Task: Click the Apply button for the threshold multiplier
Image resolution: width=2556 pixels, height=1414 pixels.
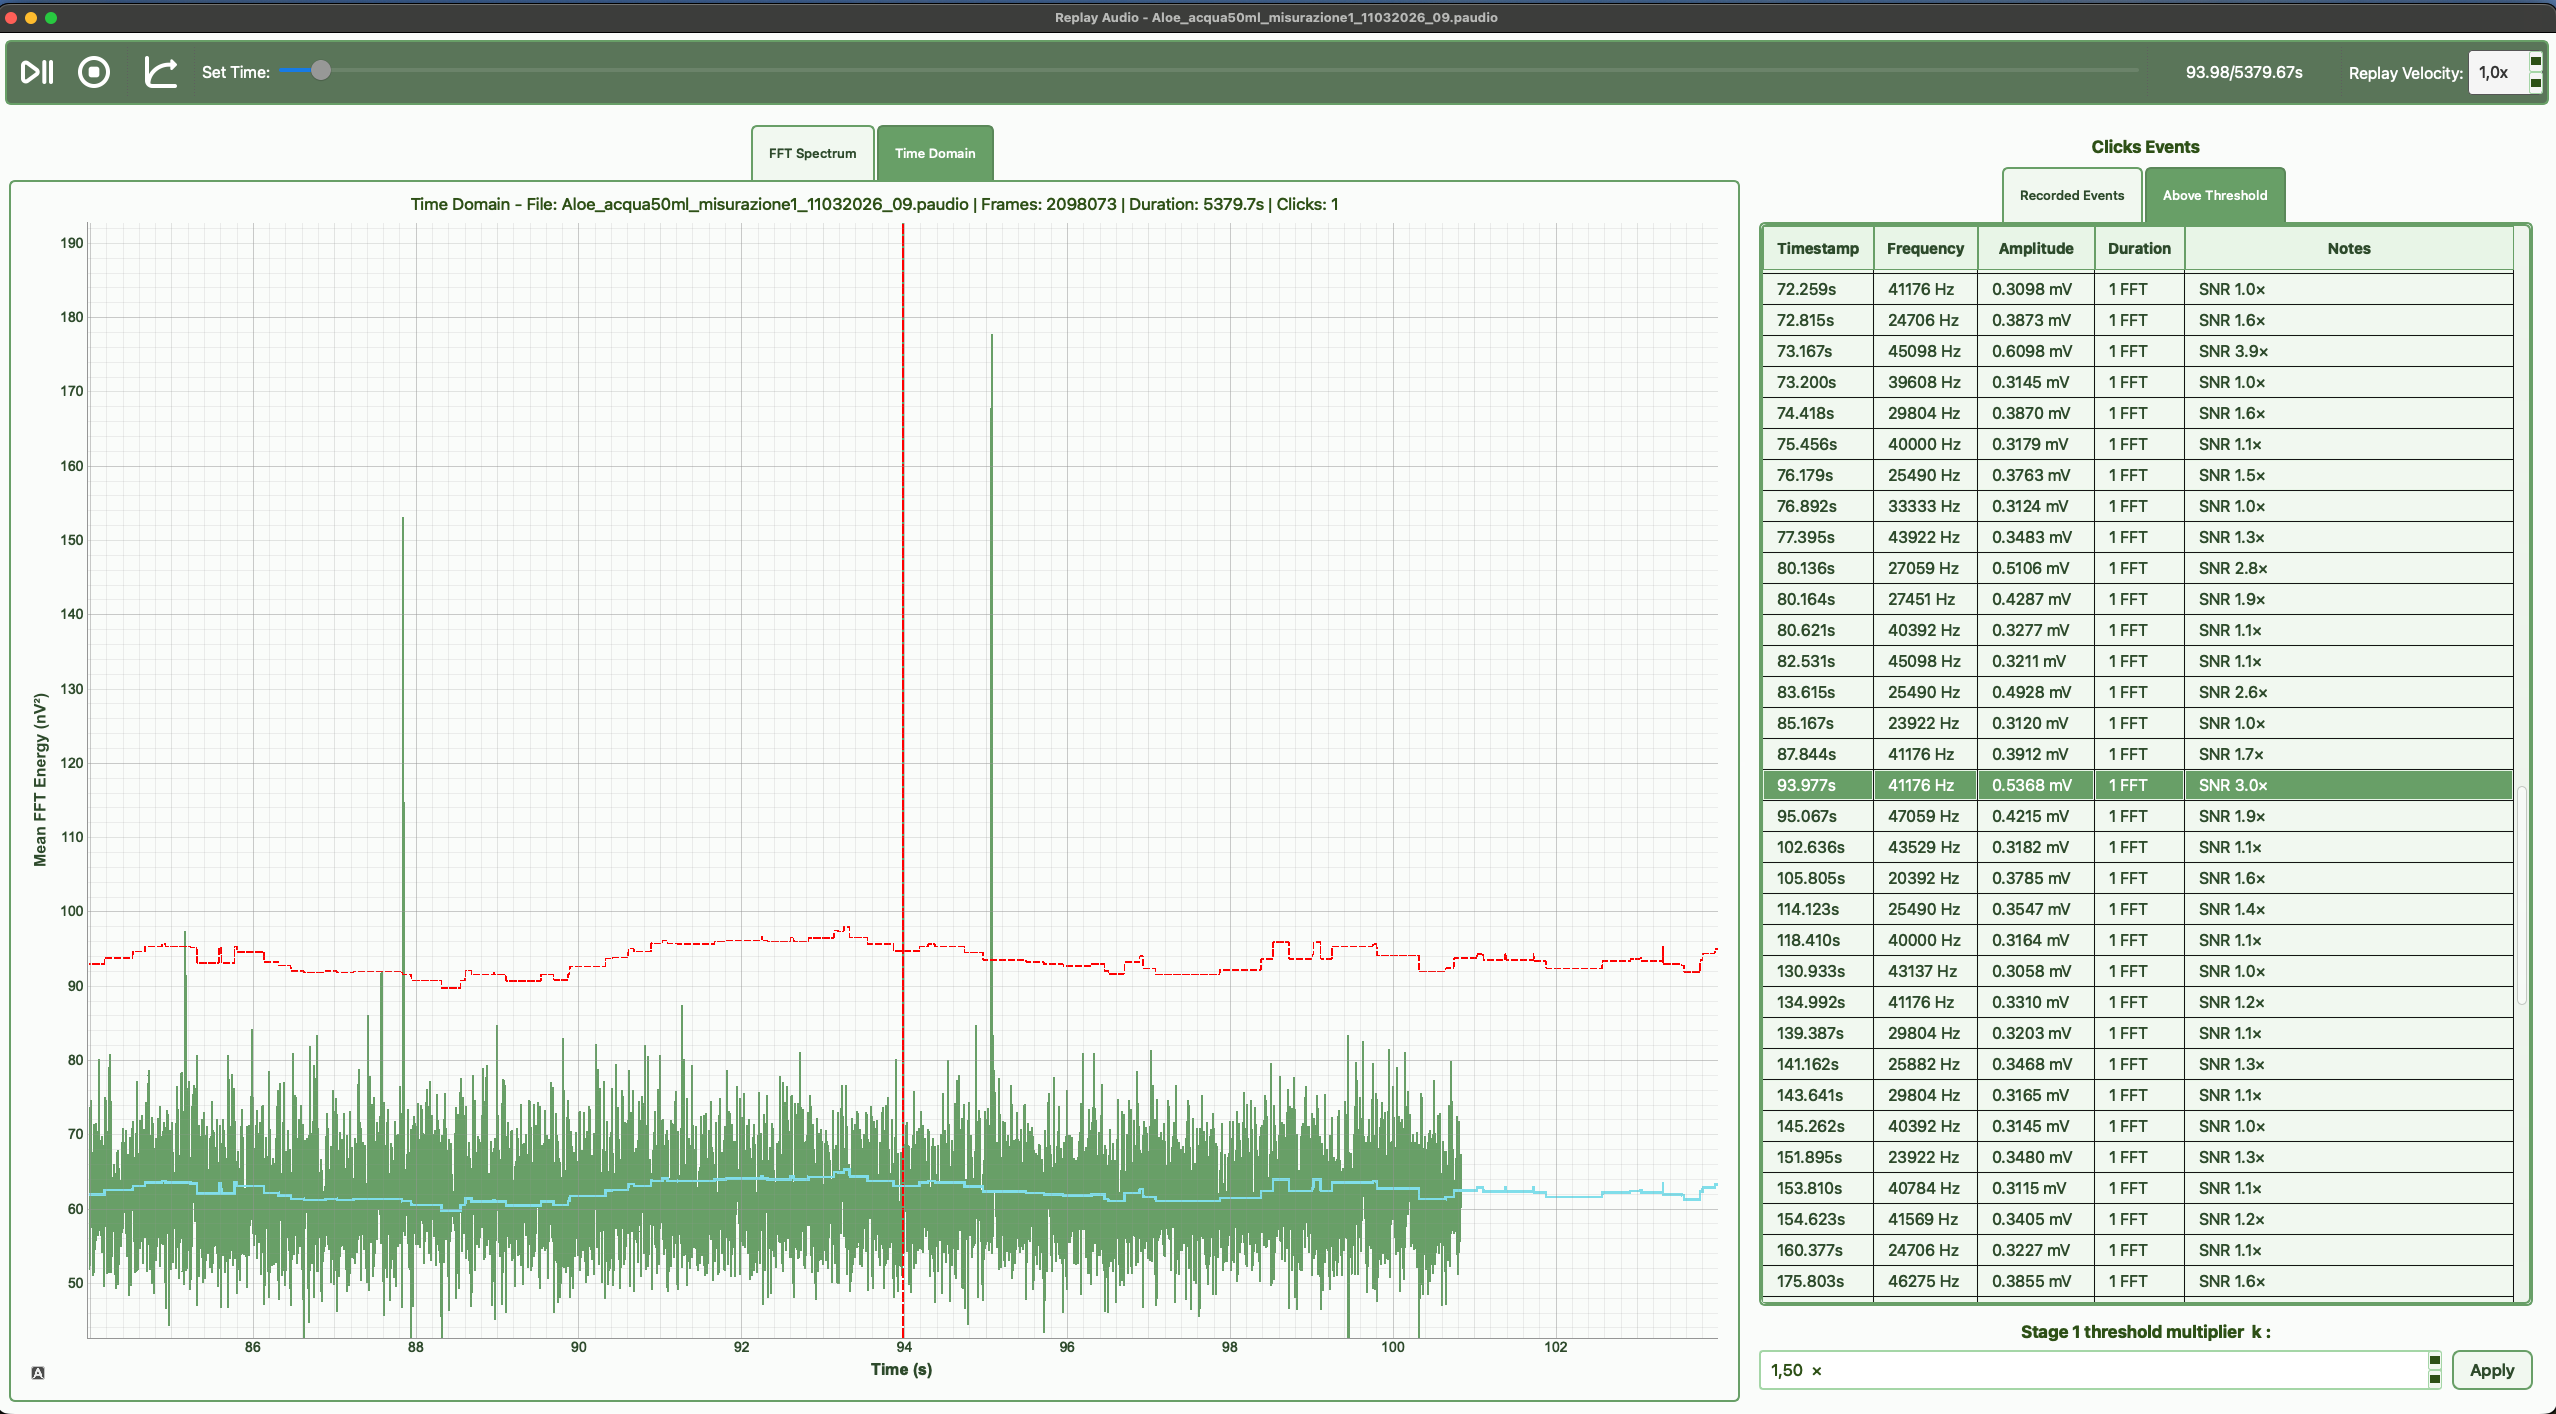Action: (x=2491, y=1370)
